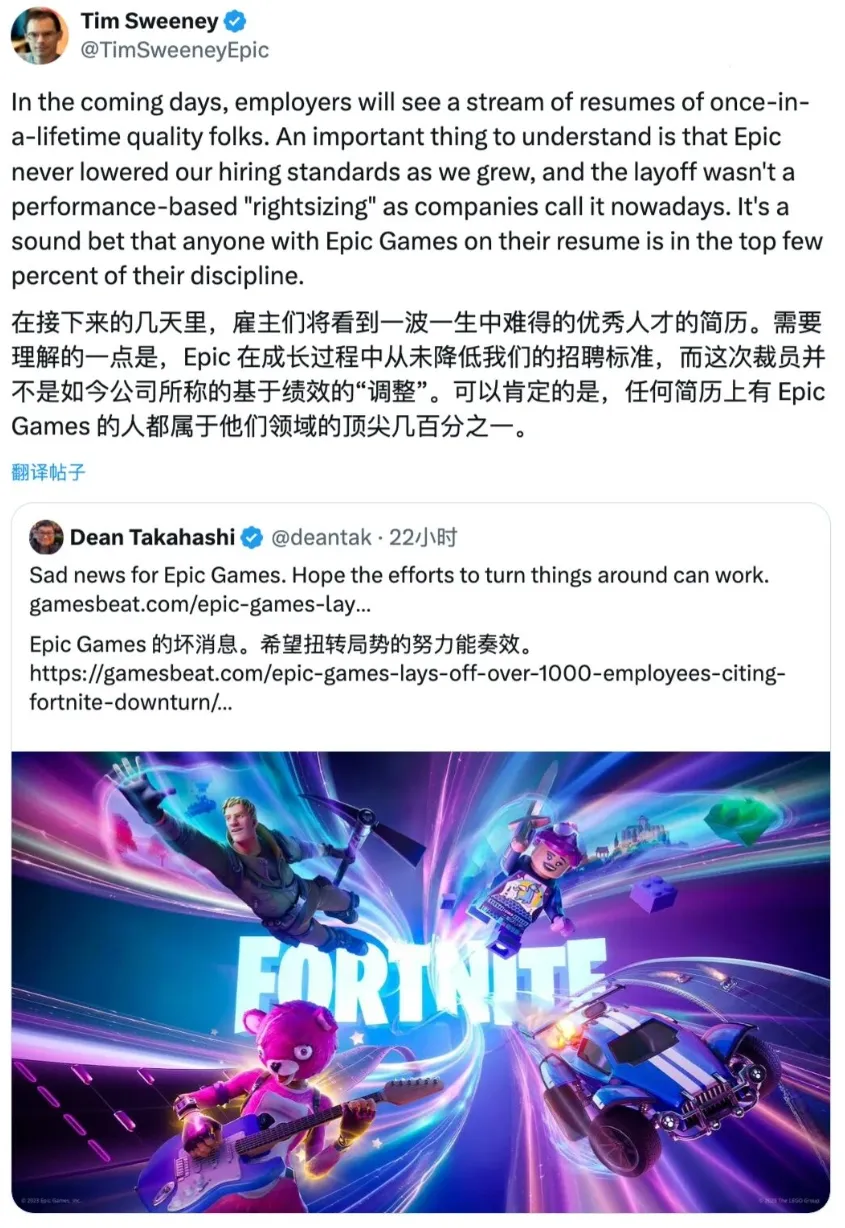Open the Tim Sweeney display name
The image size is (845, 1228).
click(150, 21)
